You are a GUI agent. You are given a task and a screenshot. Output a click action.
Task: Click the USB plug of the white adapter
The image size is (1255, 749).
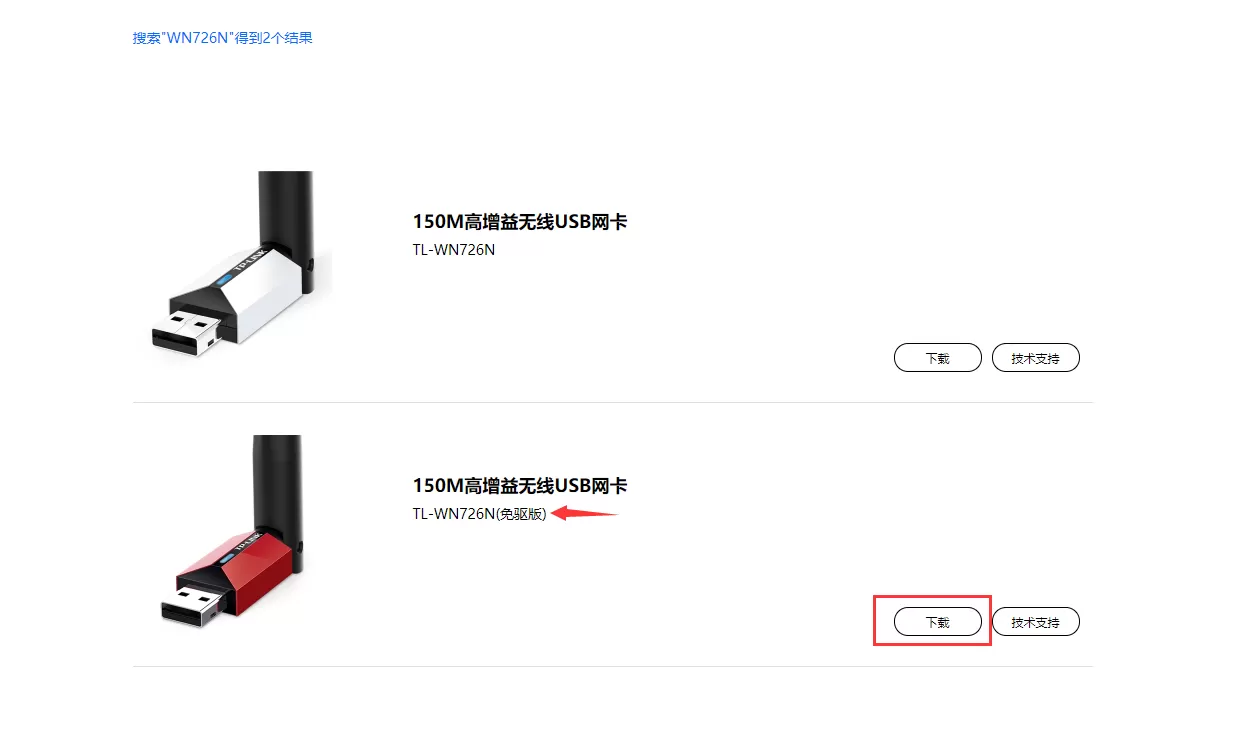click(x=190, y=334)
